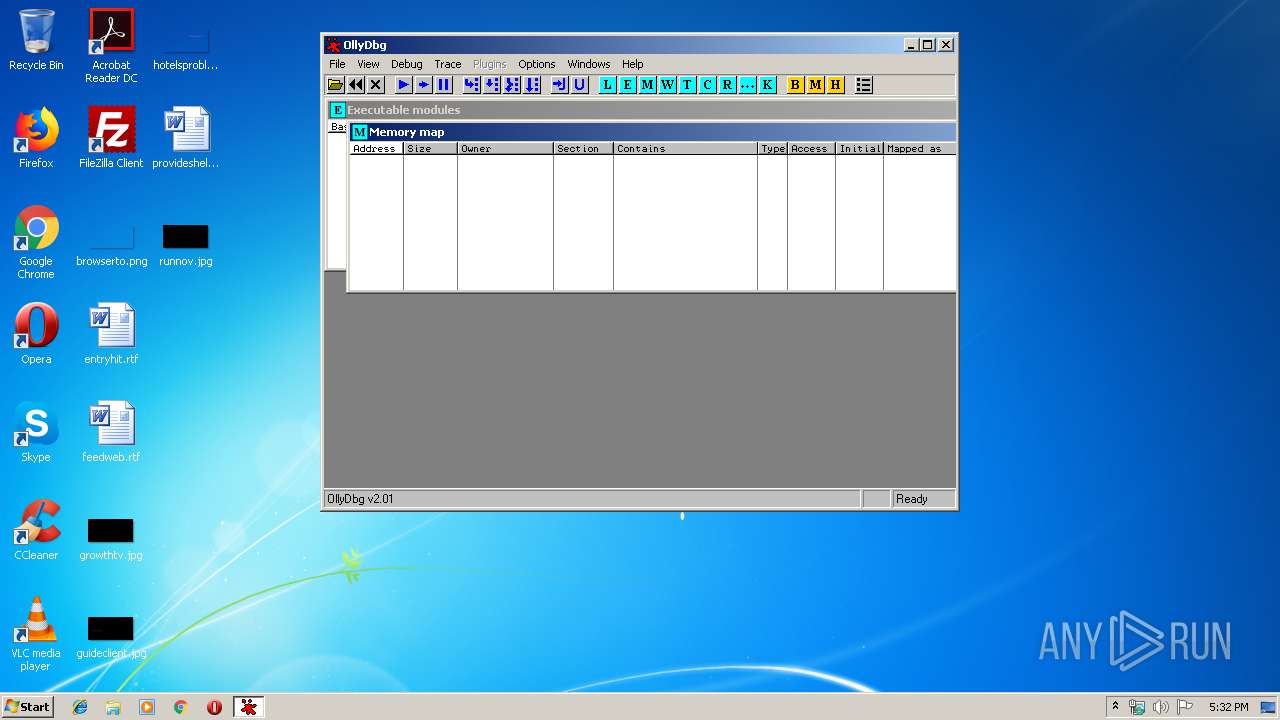Click the volume speaker tray icon

[1161, 707]
